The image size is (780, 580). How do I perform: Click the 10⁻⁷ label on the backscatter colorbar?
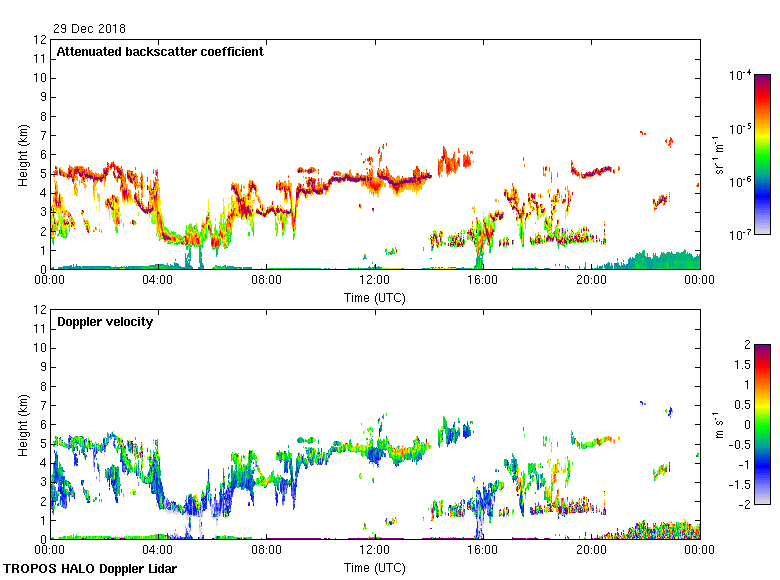(740, 235)
